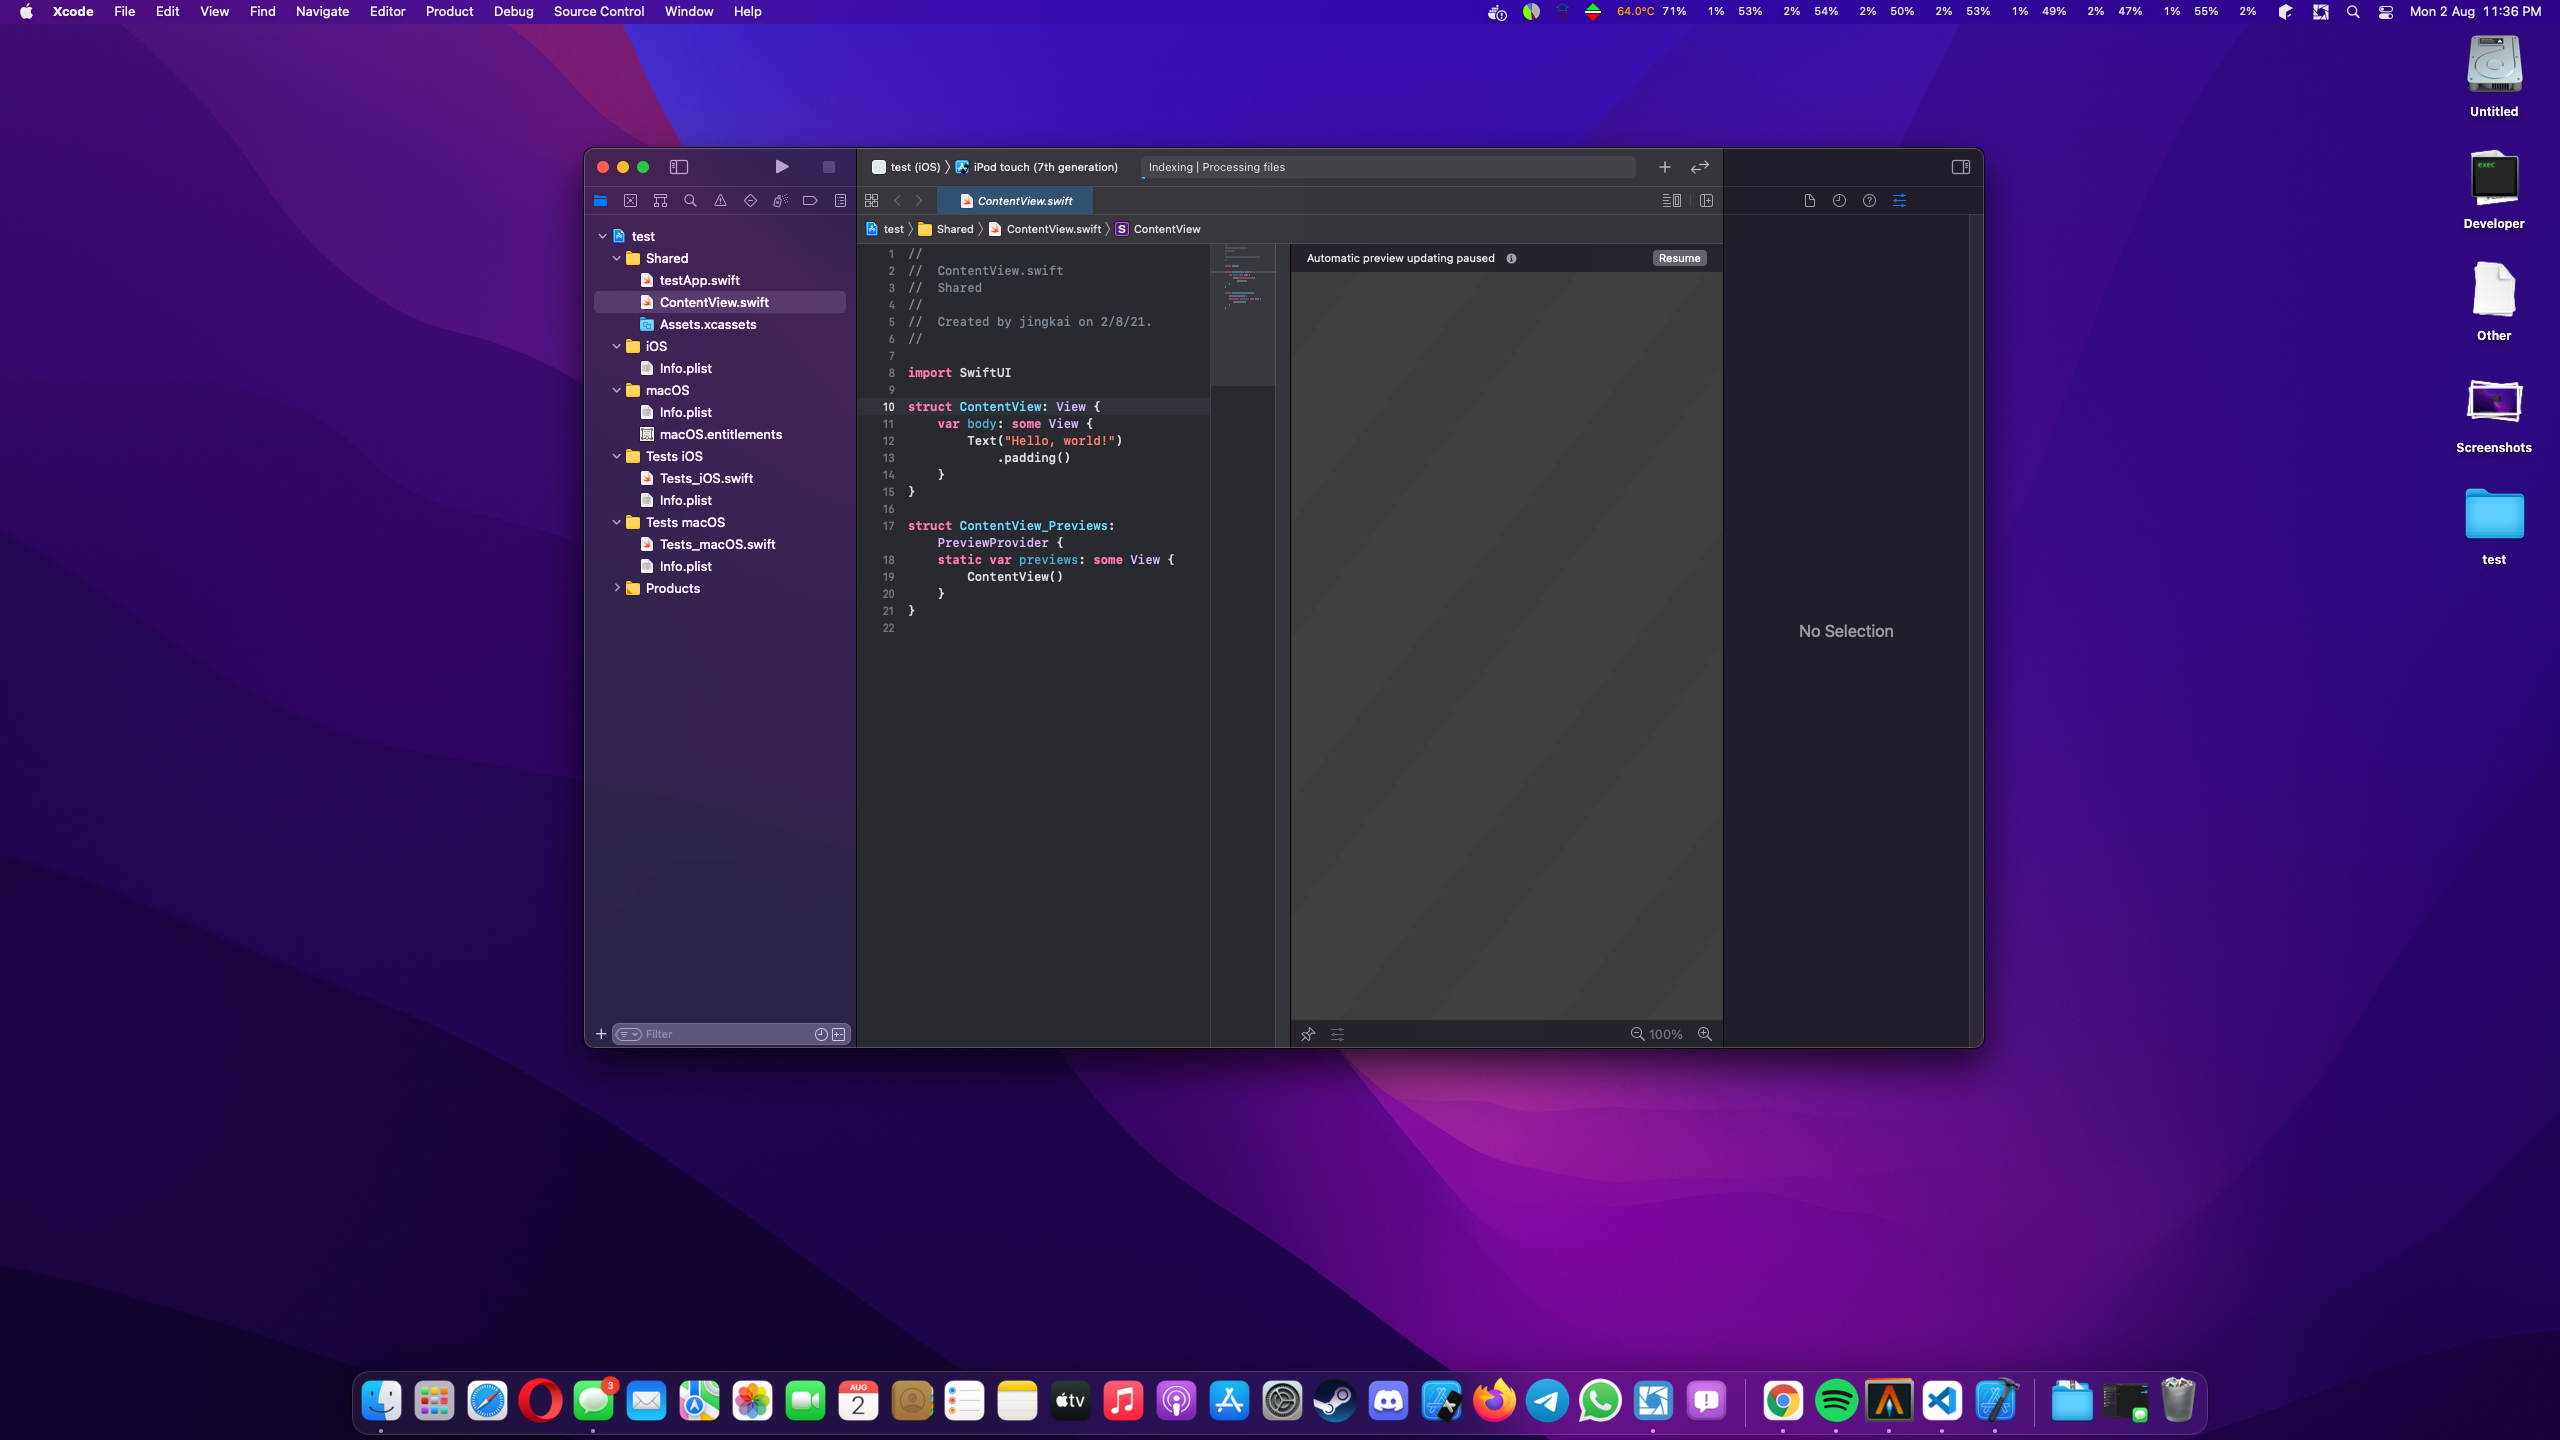
Task: Hide the right inspector panel
Action: click(x=1960, y=167)
